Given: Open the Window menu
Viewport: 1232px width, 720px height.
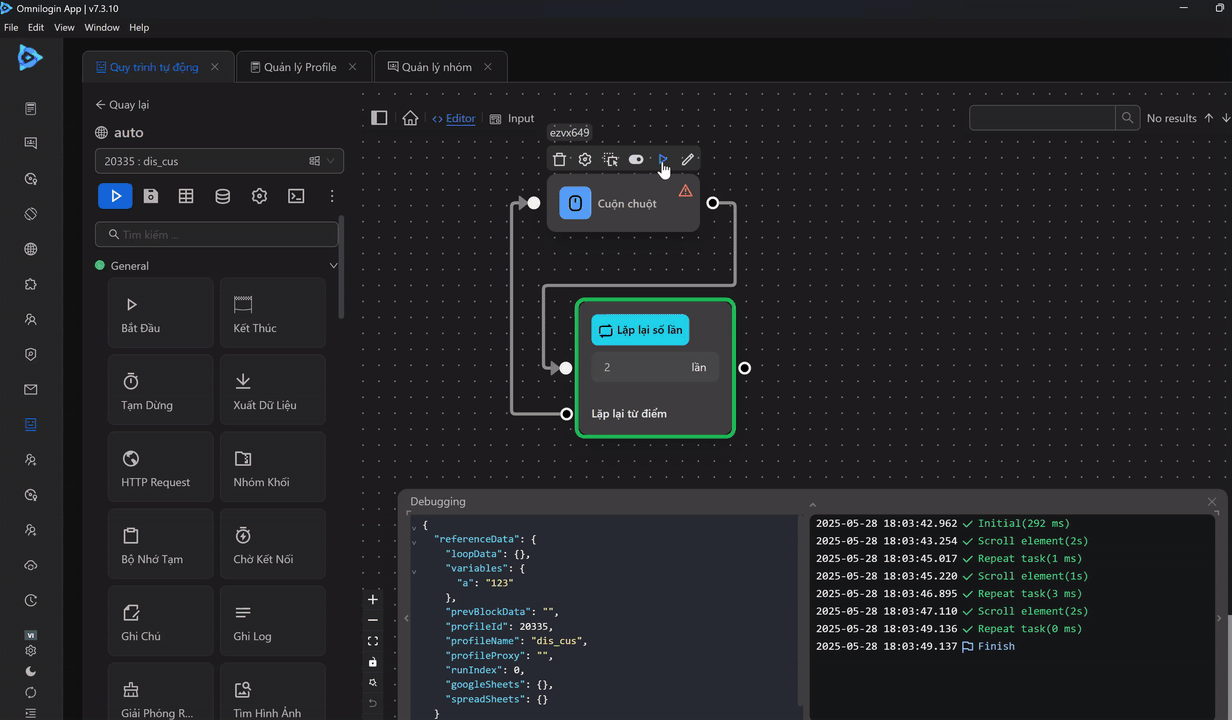Looking at the screenshot, I should (x=102, y=28).
